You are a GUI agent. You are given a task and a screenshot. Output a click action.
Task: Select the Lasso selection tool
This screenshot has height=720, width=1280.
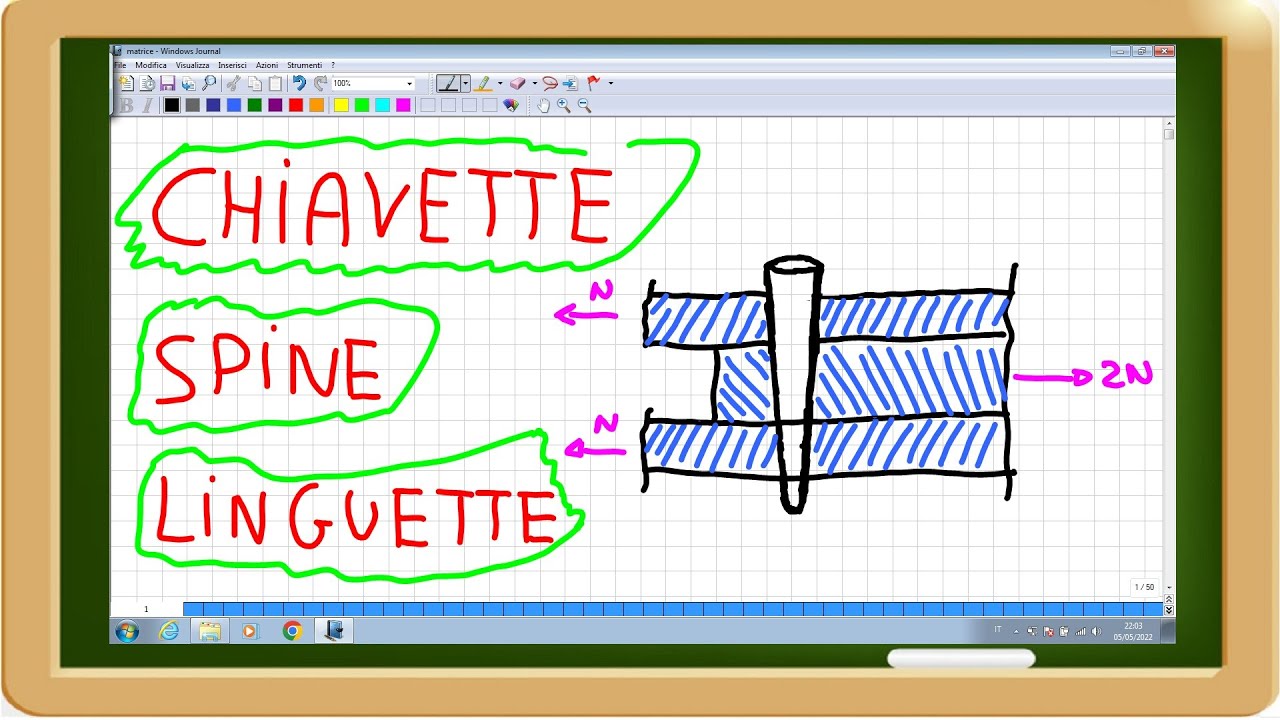551,83
